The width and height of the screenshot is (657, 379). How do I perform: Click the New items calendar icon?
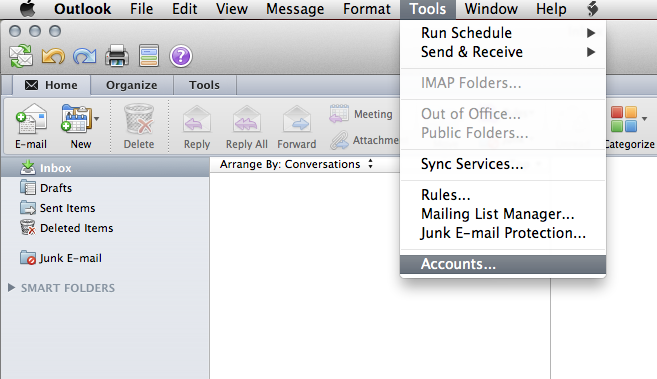point(76,119)
